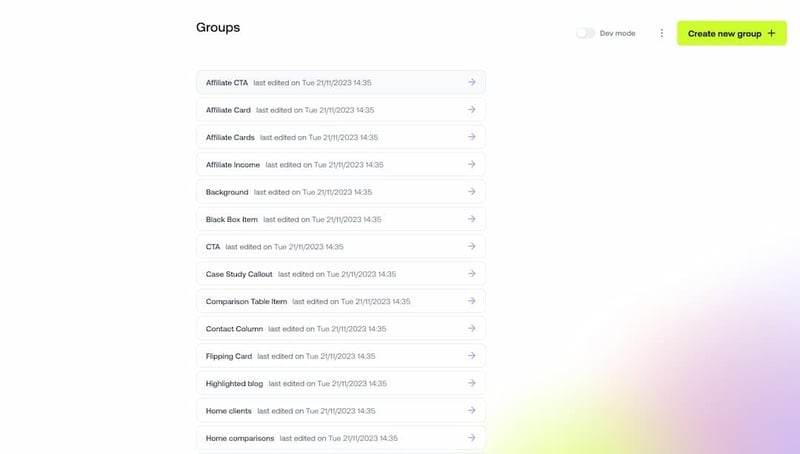Select the Contact Column group name
800x454 pixels.
point(233,329)
